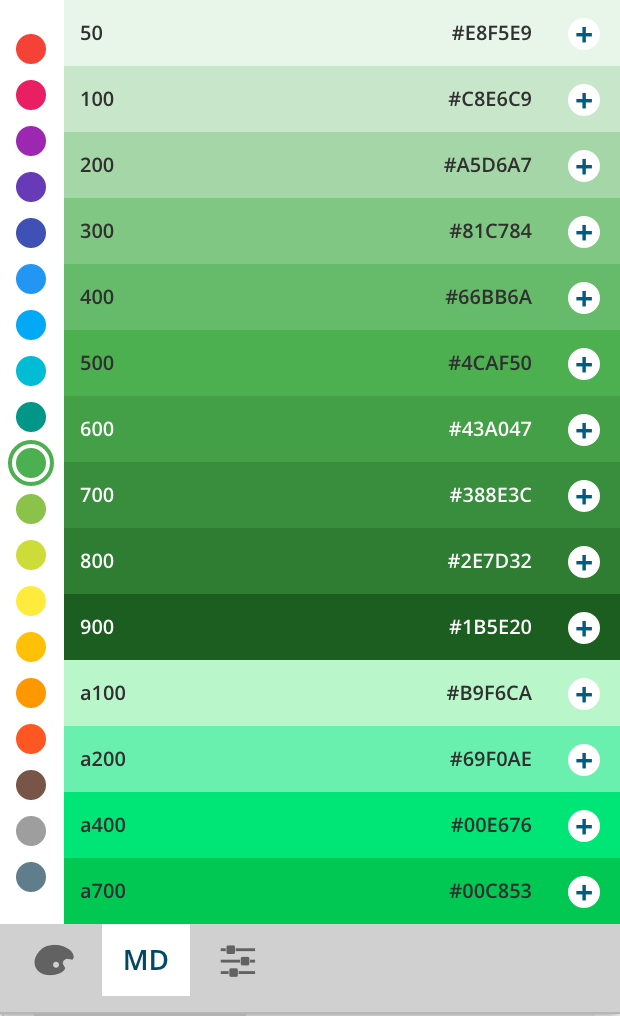
Task: Select the blue grey color dot
Action: point(31,877)
